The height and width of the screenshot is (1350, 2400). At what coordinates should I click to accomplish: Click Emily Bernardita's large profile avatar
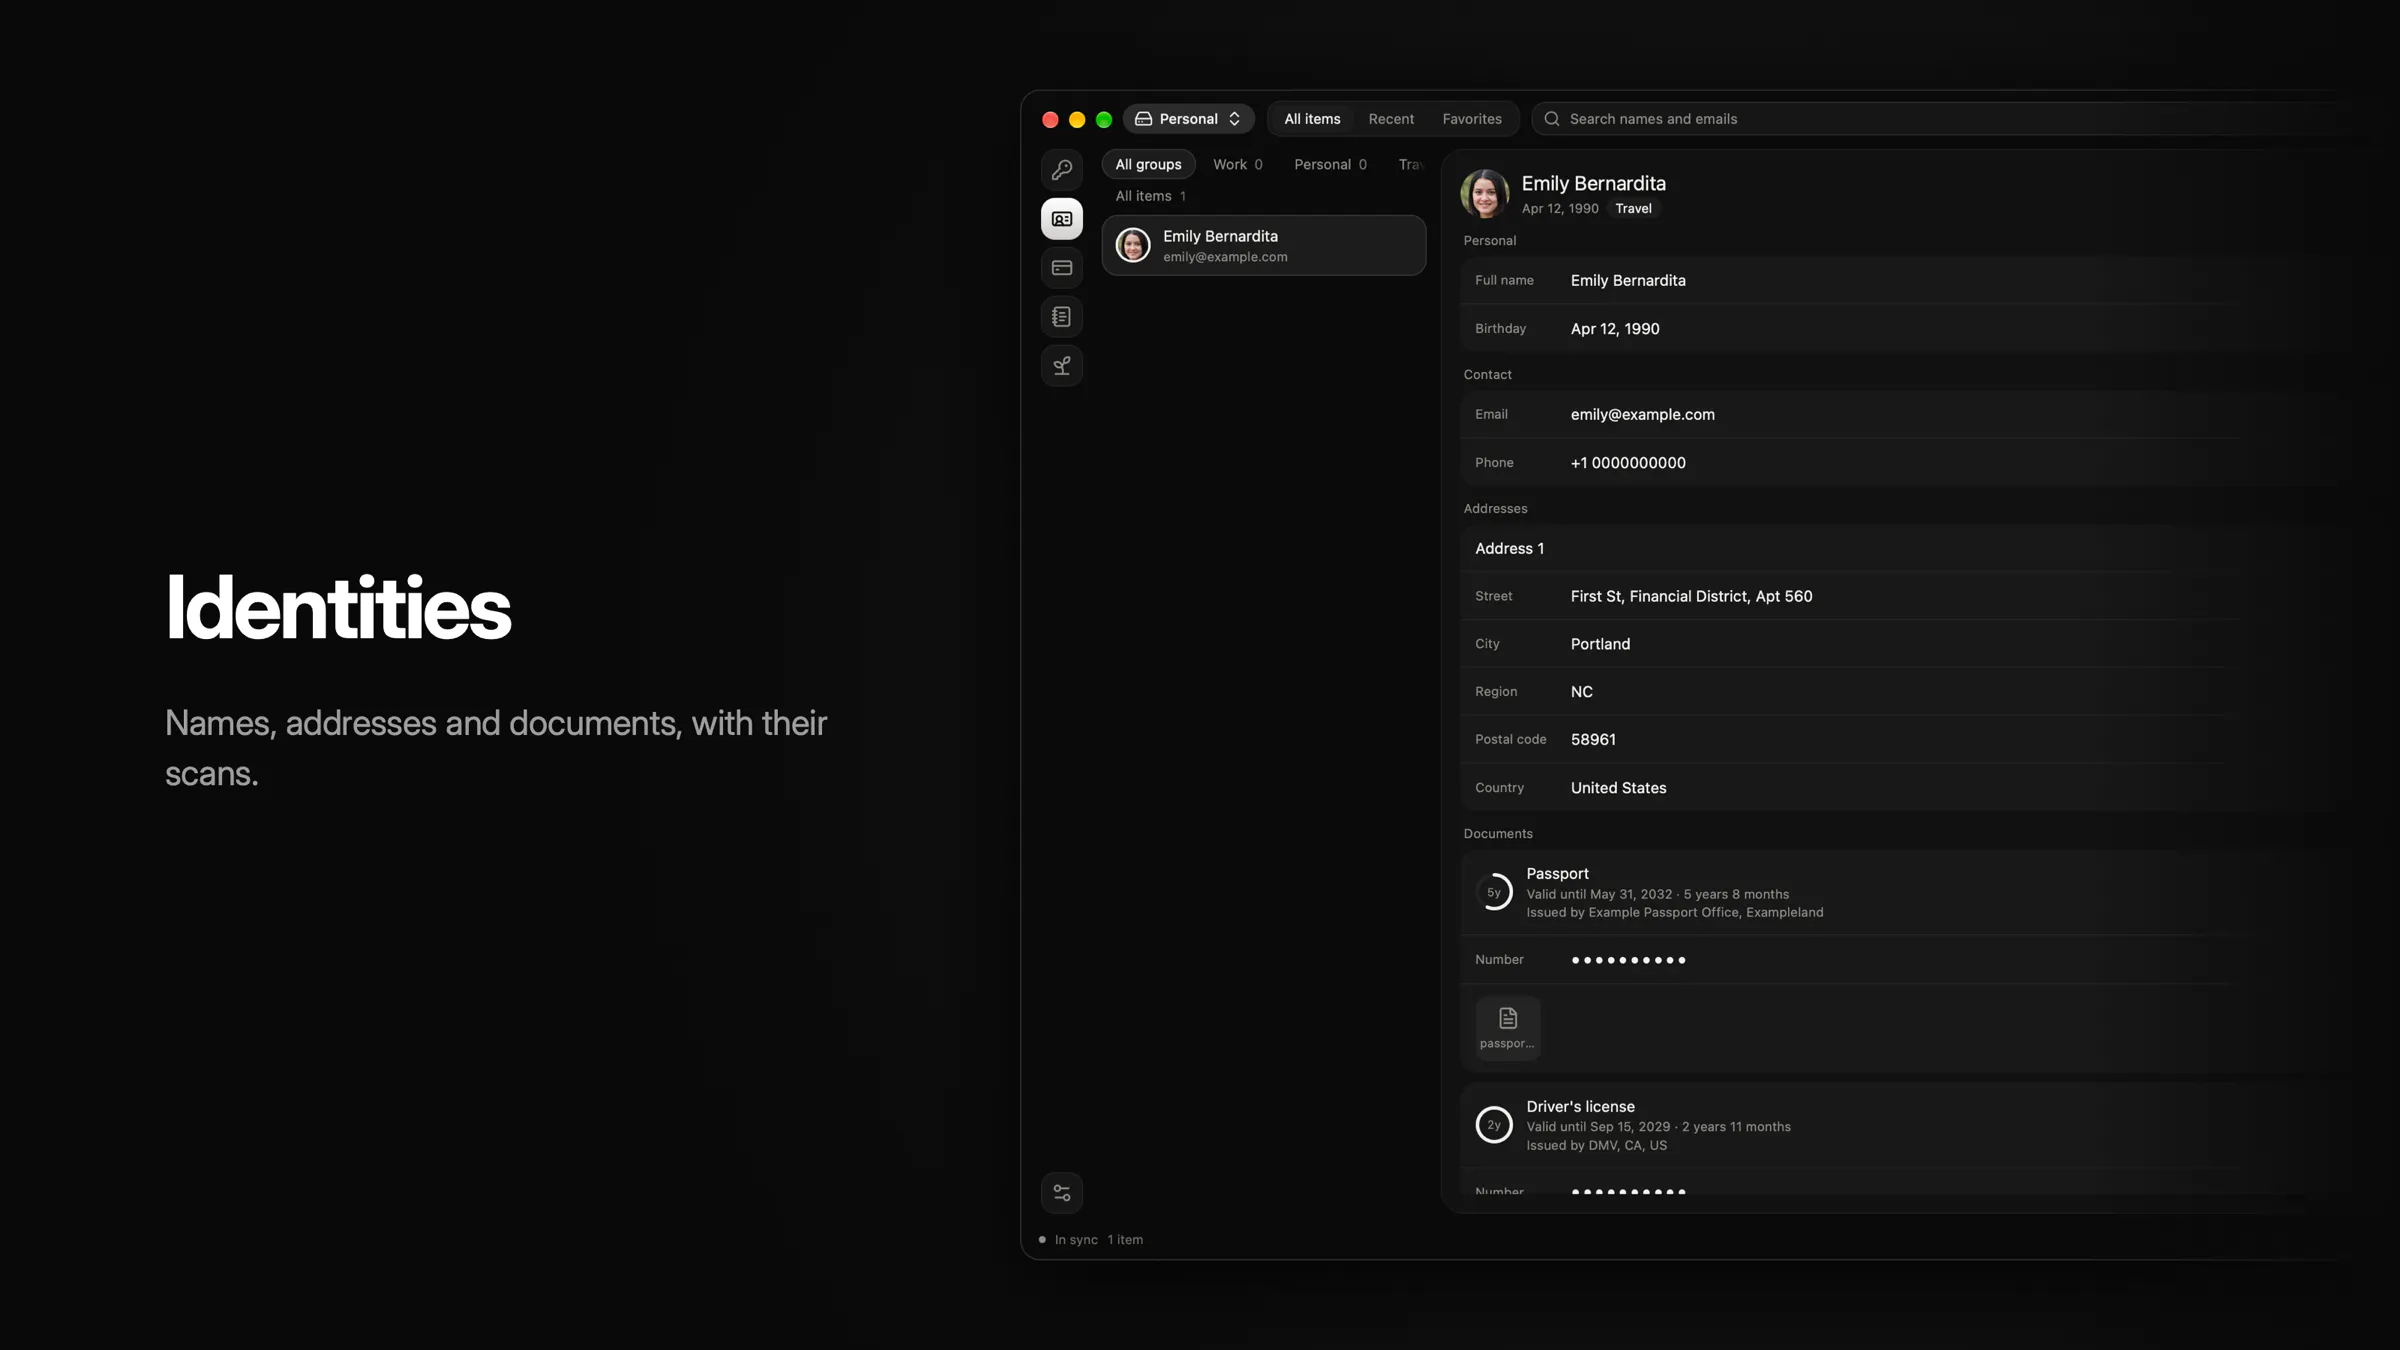coord(1484,194)
